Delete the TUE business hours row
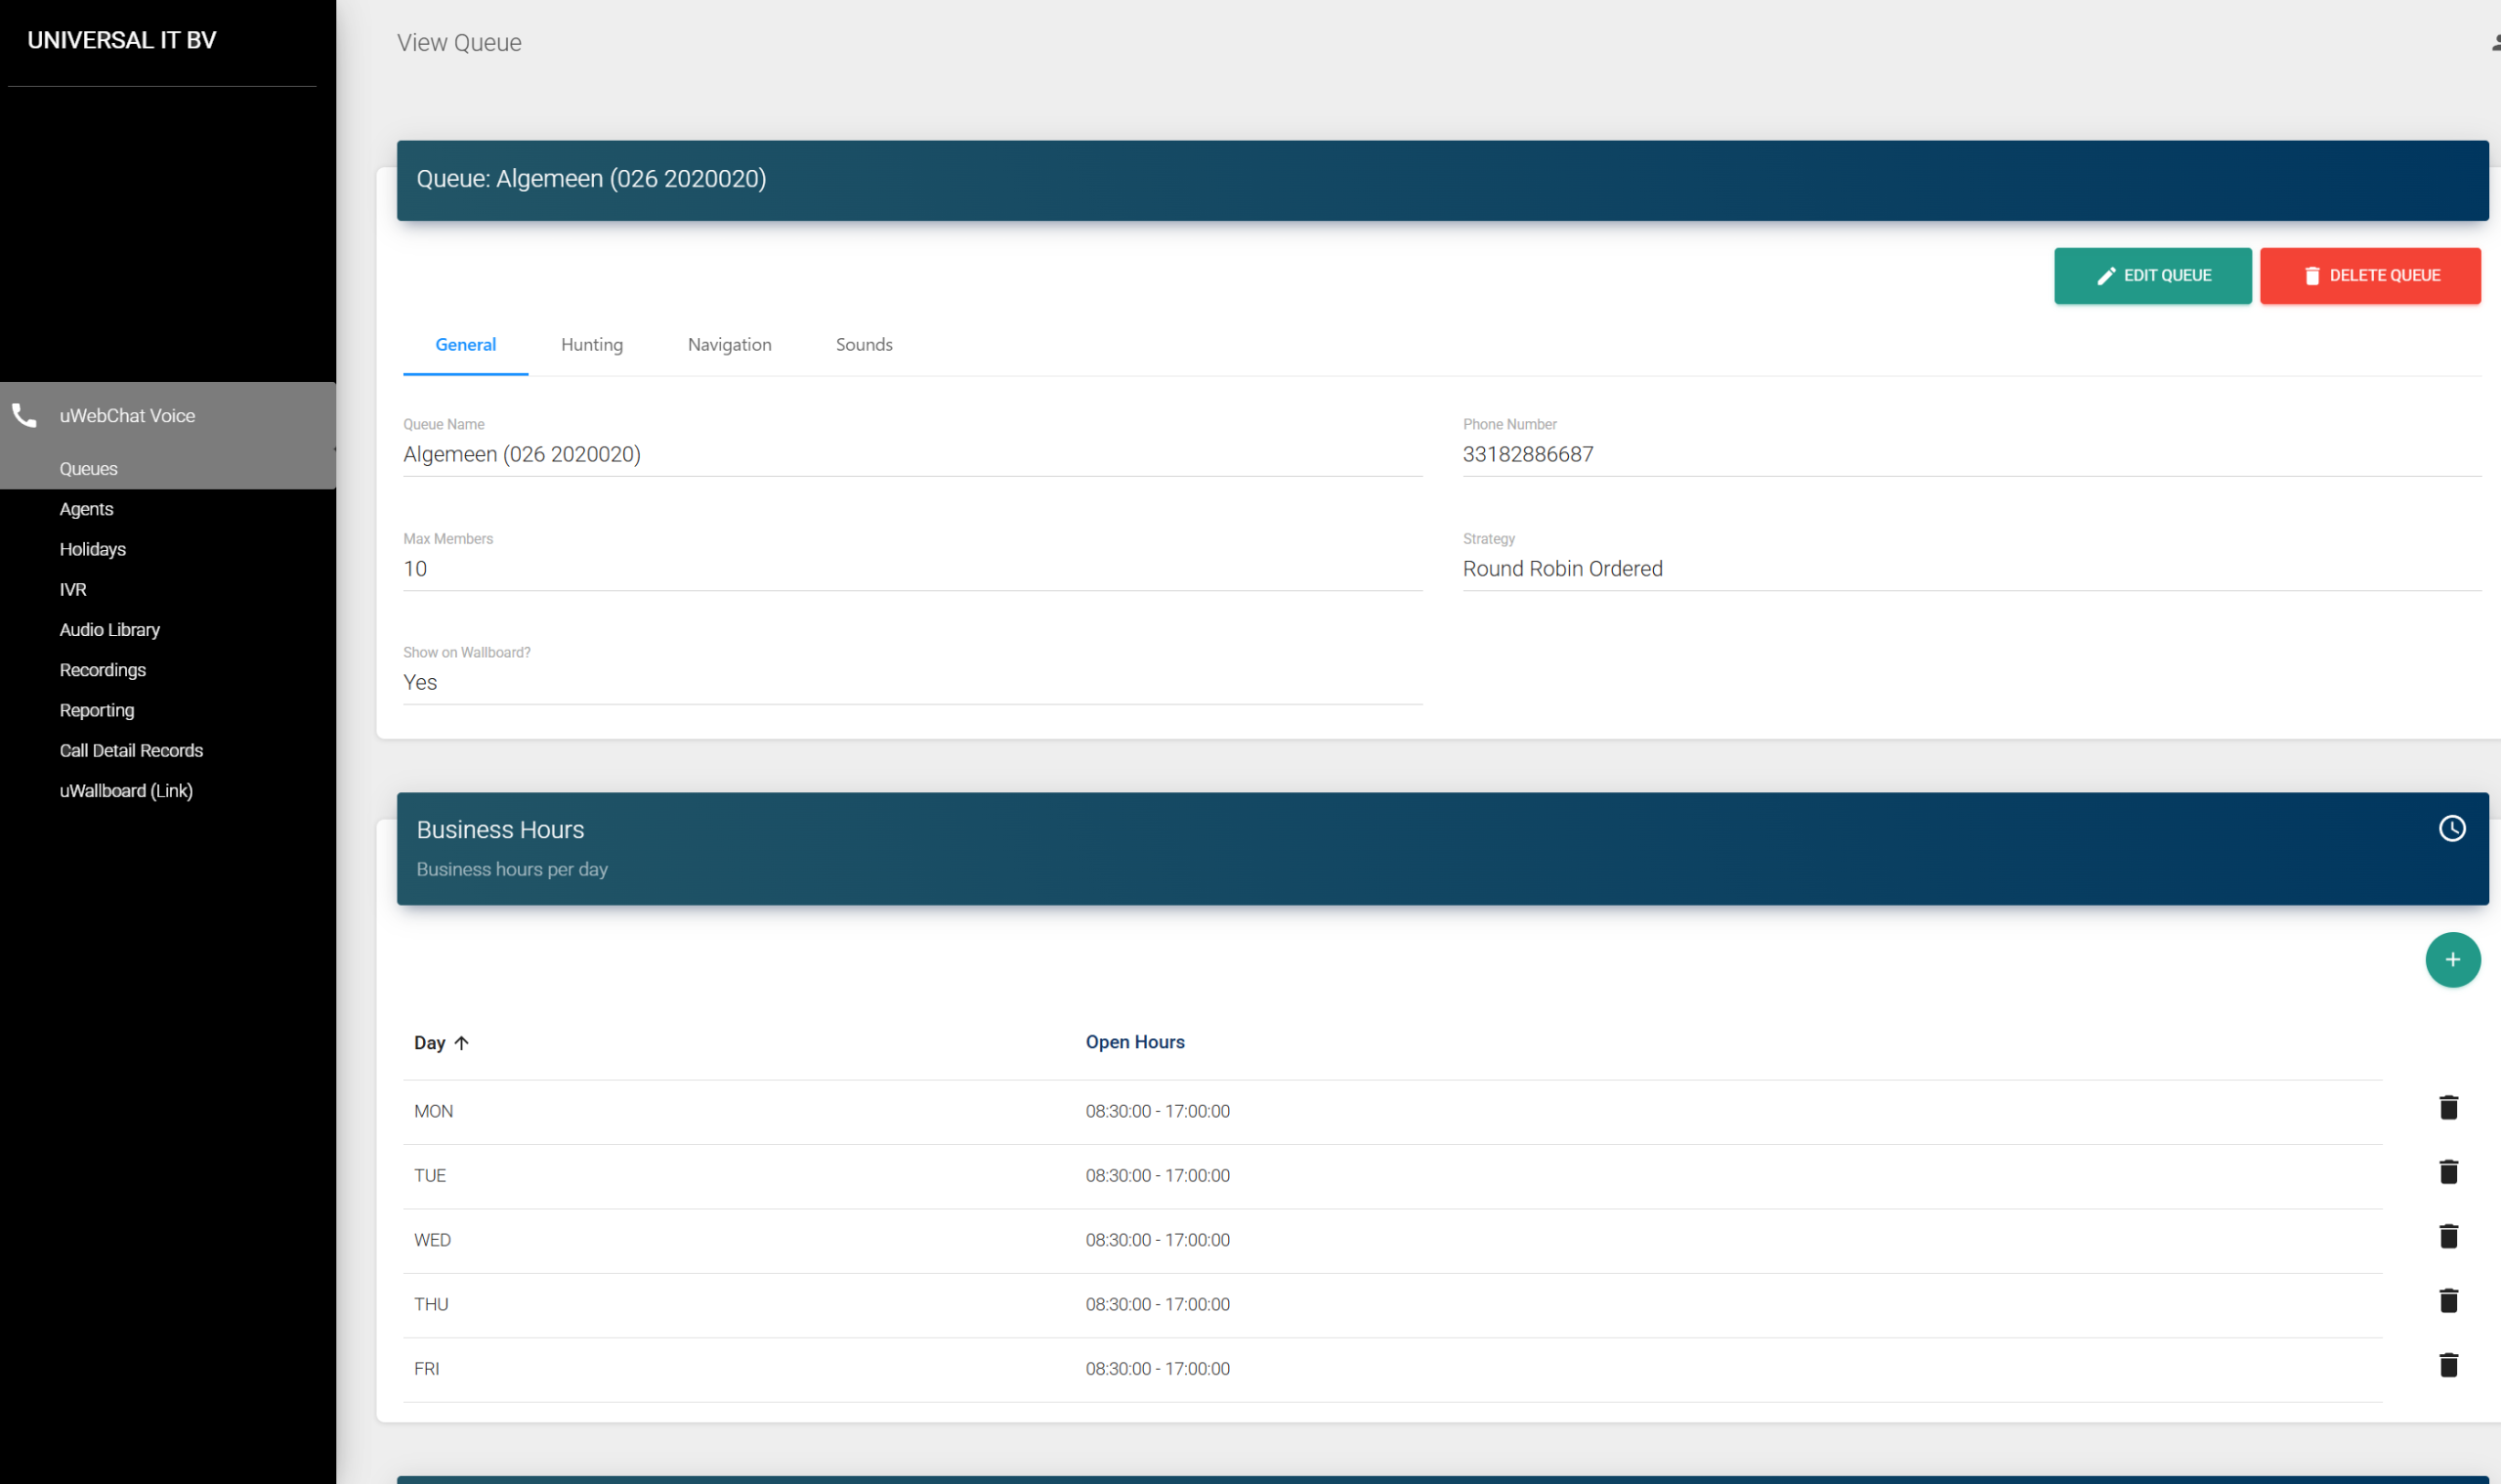The image size is (2501, 1484). tap(2447, 1172)
